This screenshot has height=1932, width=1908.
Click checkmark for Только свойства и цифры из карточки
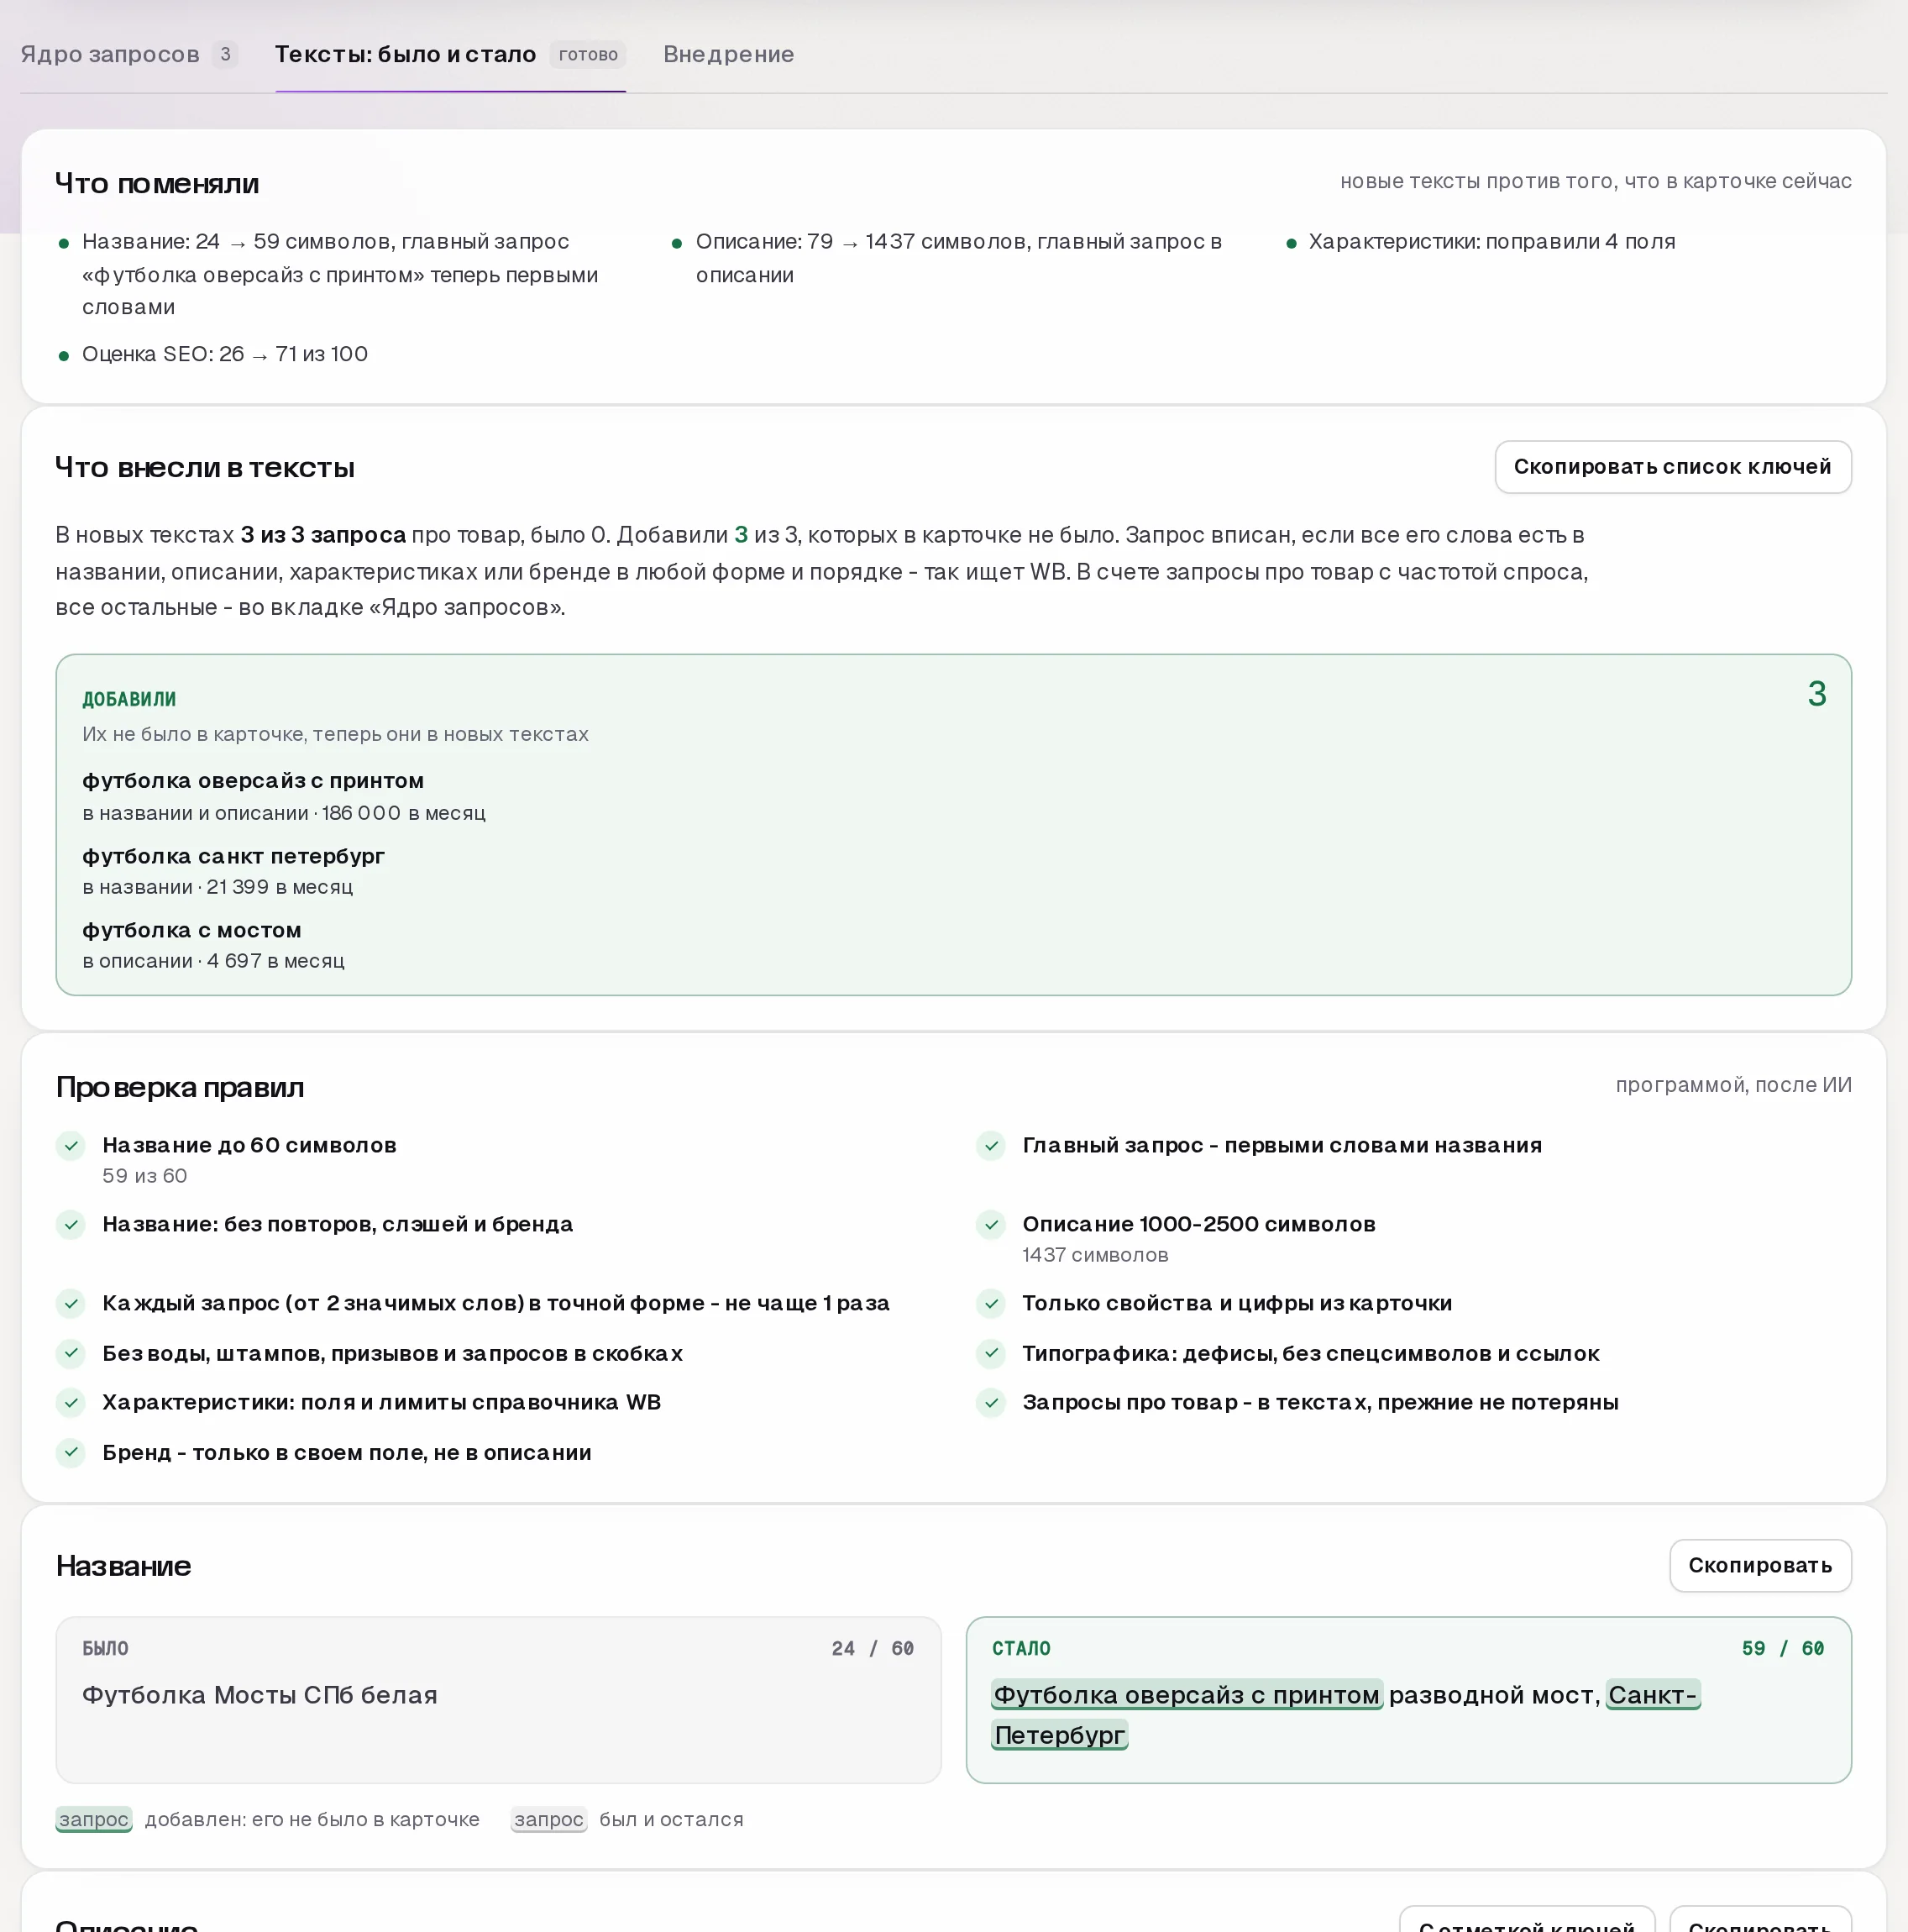pyautogui.click(x=990, y=1304)
